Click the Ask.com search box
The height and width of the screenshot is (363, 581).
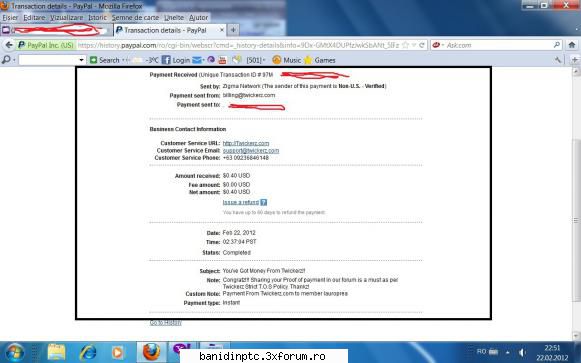pyautogui.click(x=498, y=45)
